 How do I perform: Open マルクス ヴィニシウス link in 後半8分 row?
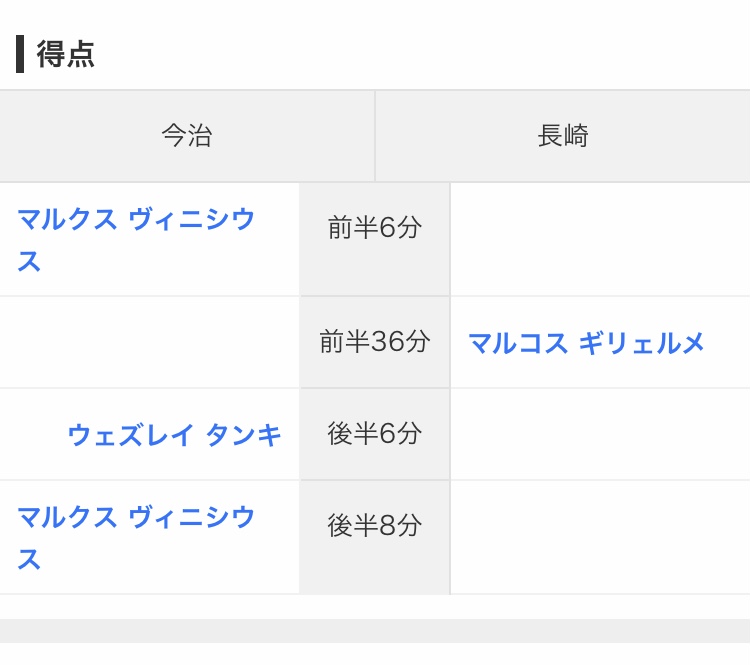(136, 538)
